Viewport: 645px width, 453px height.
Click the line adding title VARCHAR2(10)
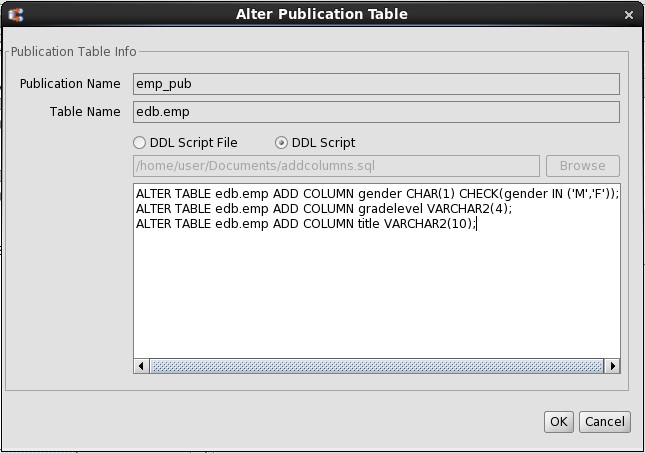306,224
